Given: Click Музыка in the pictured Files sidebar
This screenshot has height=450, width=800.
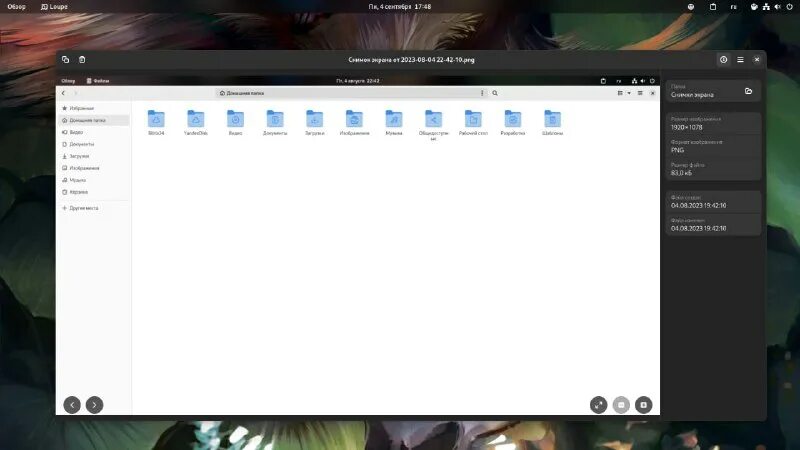Looking at the screenshot, I should (x=93, y=180).
